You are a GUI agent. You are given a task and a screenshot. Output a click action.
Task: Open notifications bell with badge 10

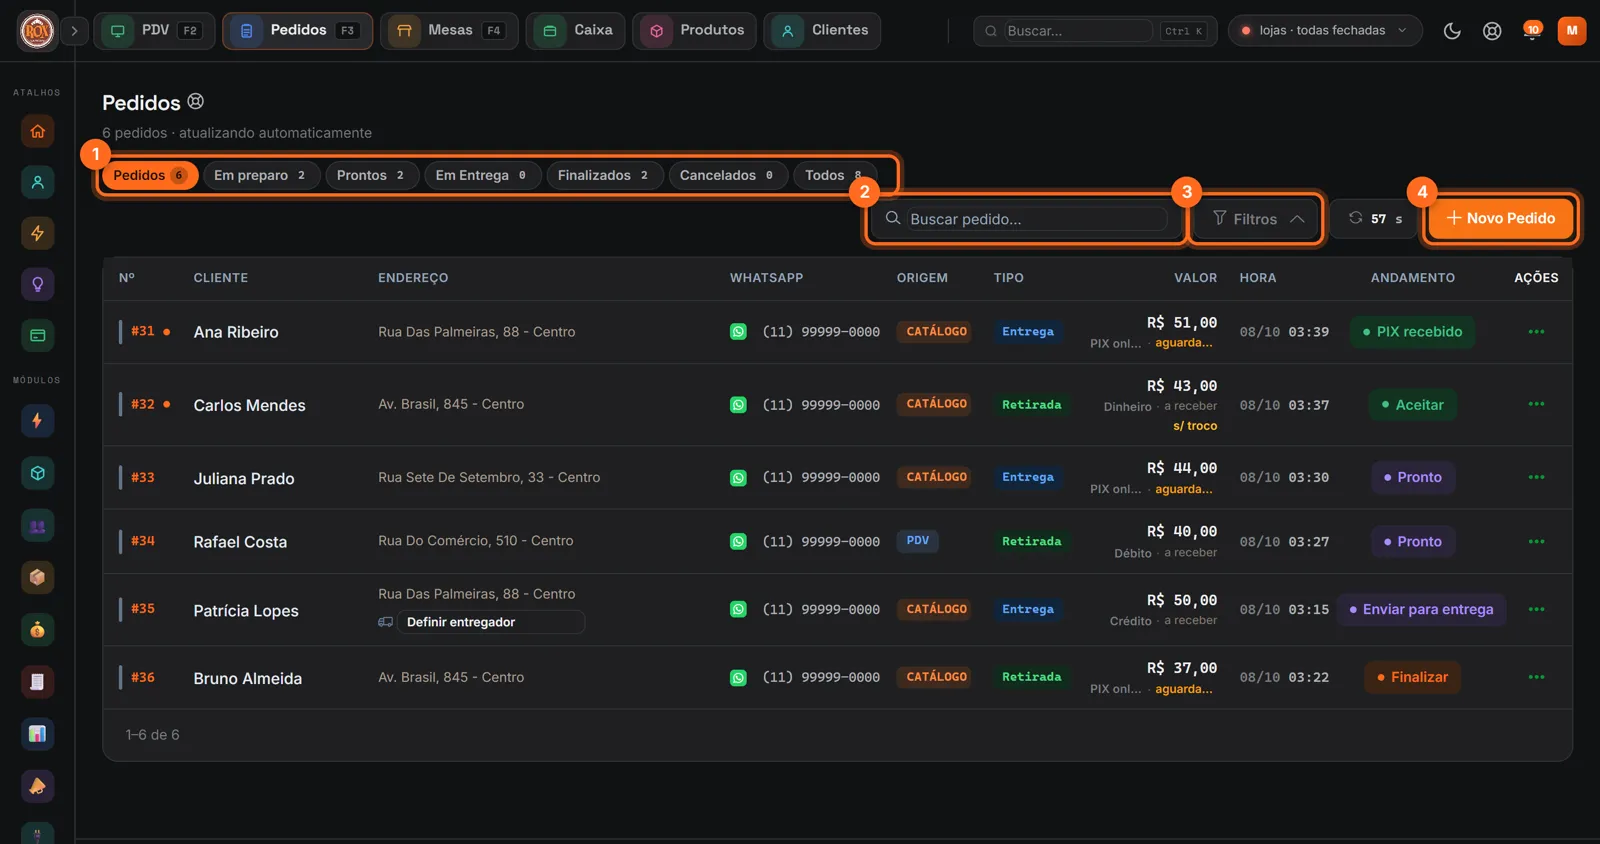(x=1531, y=31)
